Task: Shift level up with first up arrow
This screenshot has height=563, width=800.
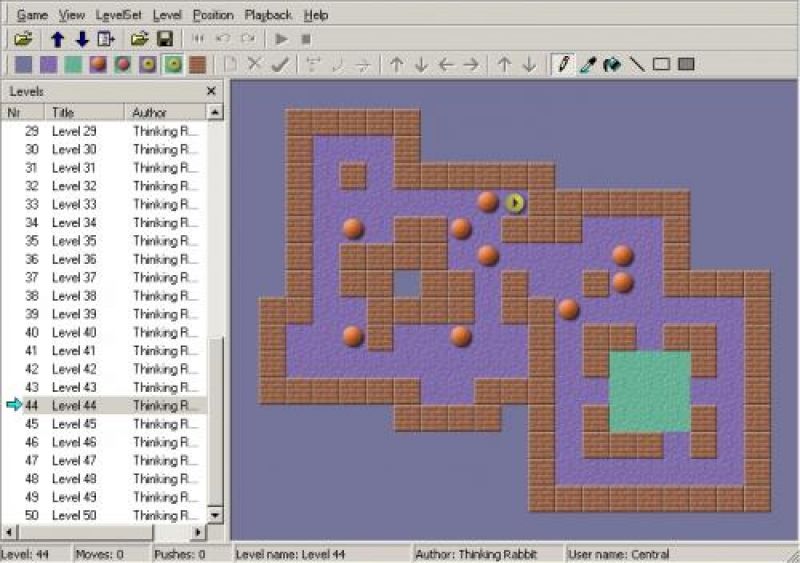Action: pos(396,65)
